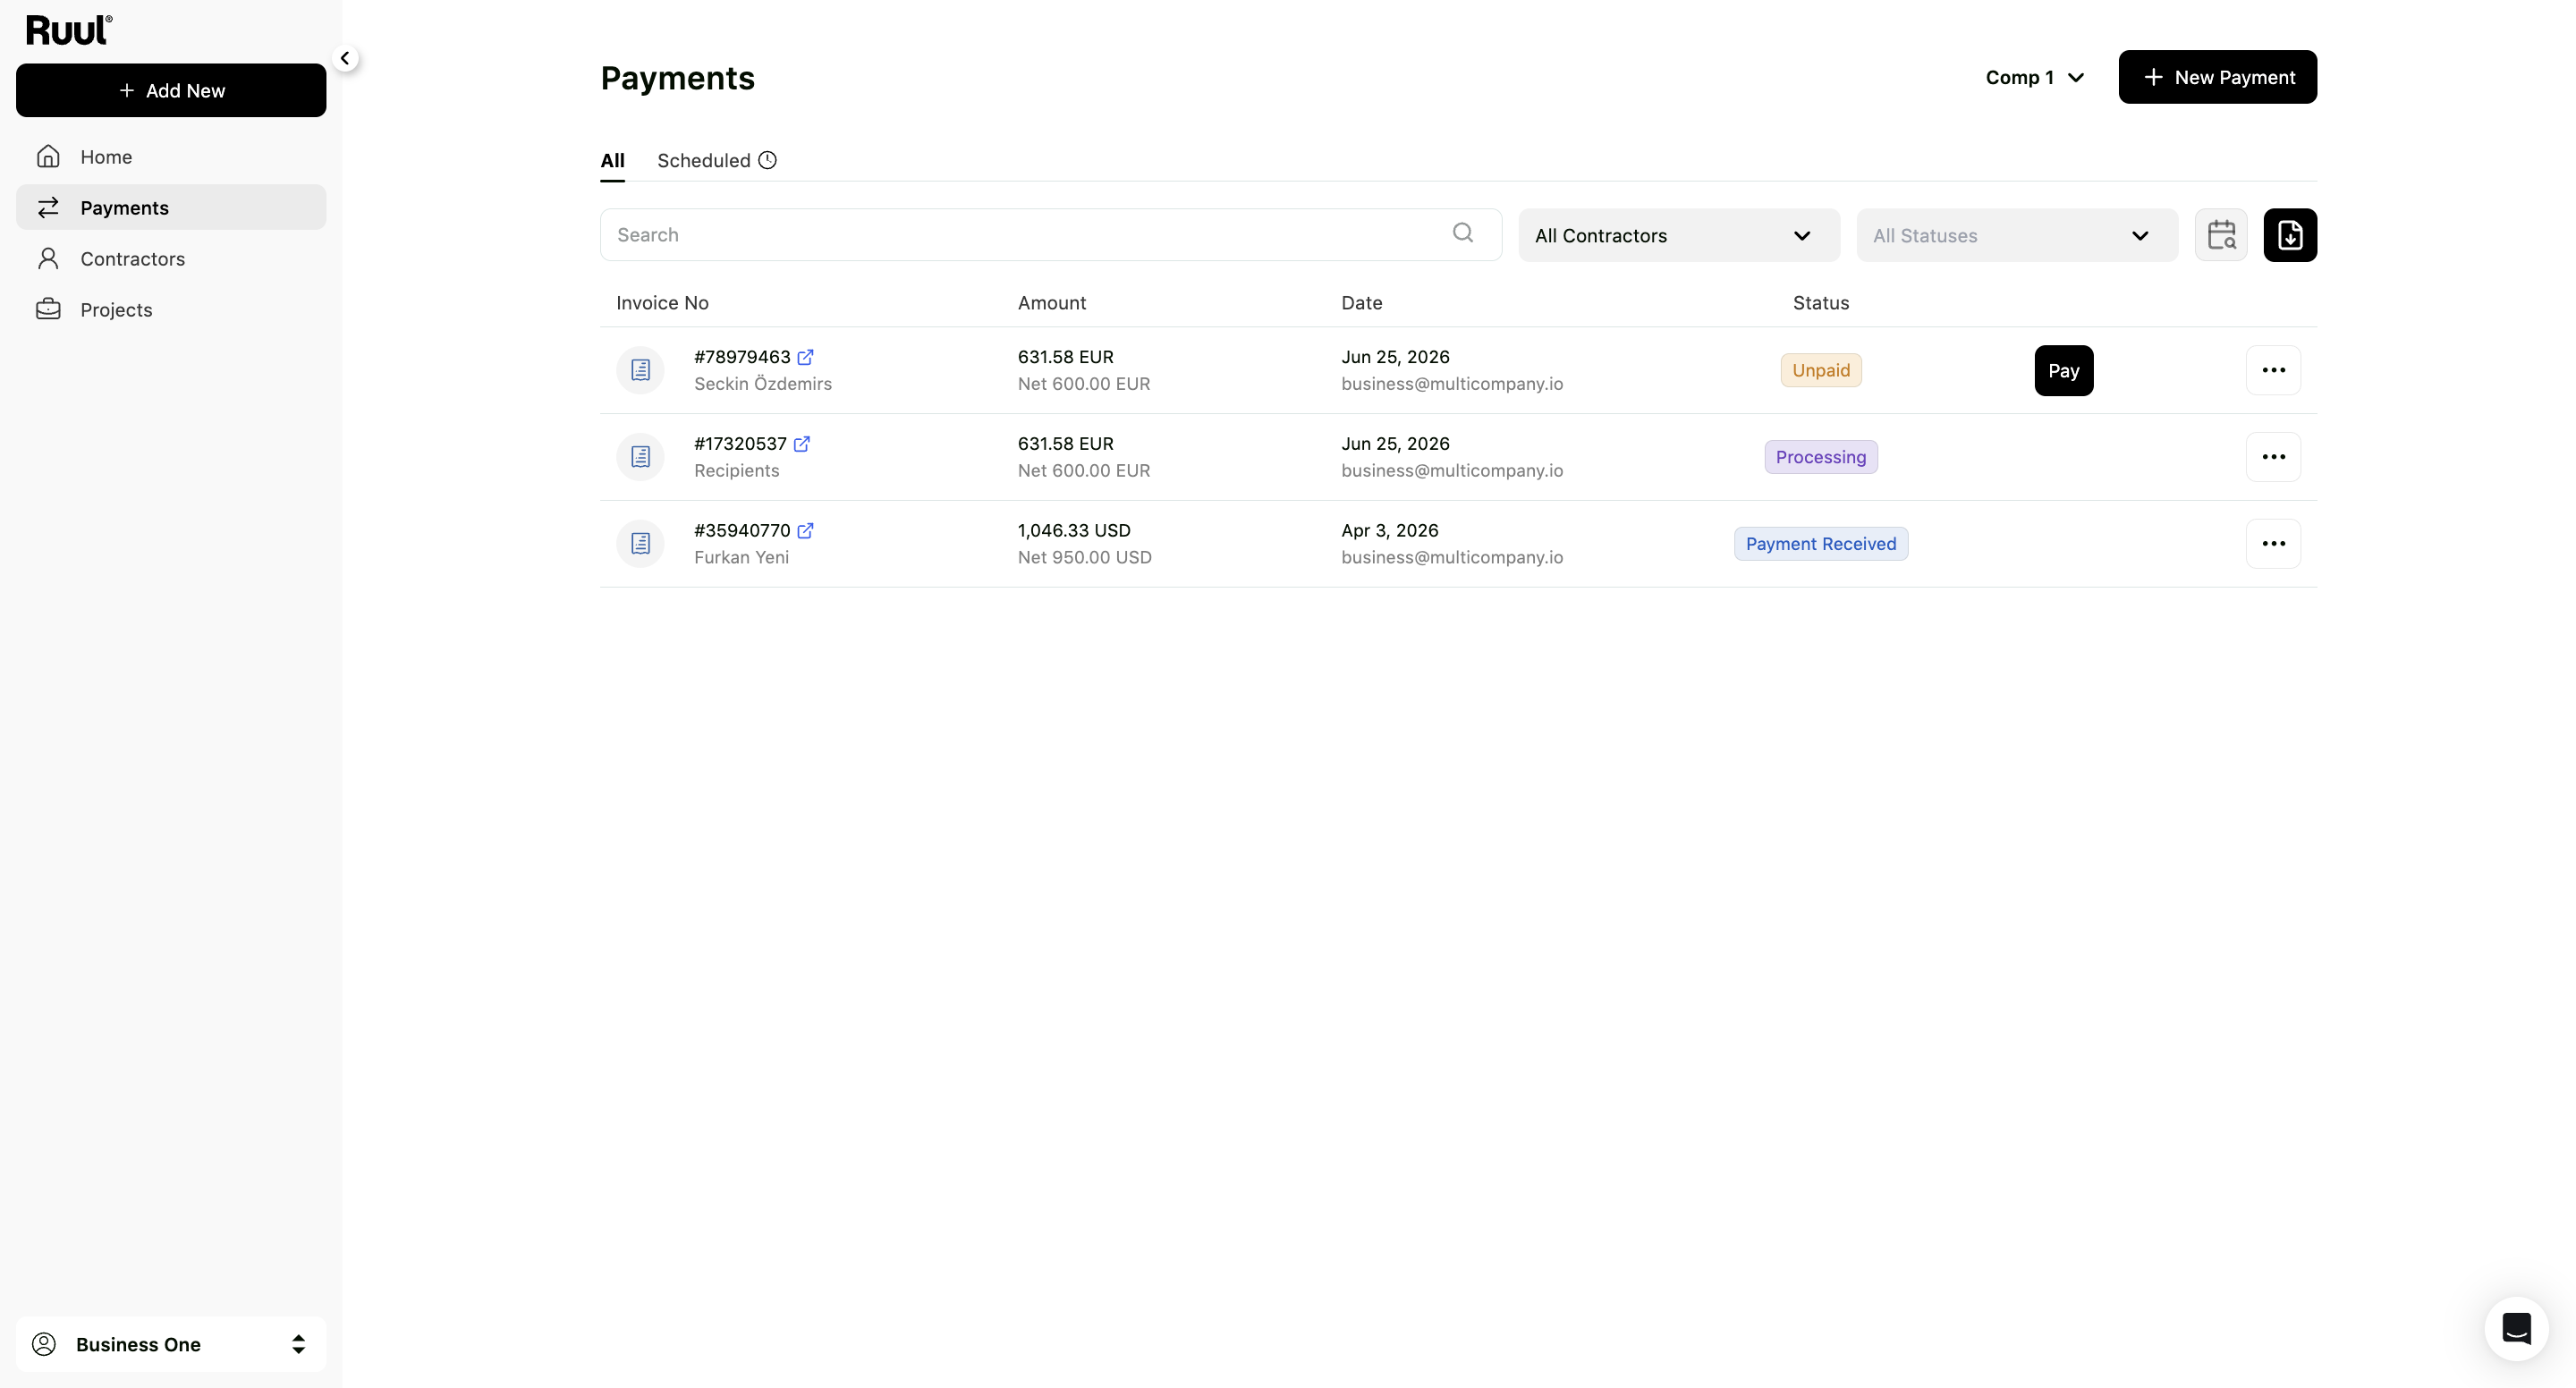
Task: Open external link for invoice #78979463
Action: point(805,357)
